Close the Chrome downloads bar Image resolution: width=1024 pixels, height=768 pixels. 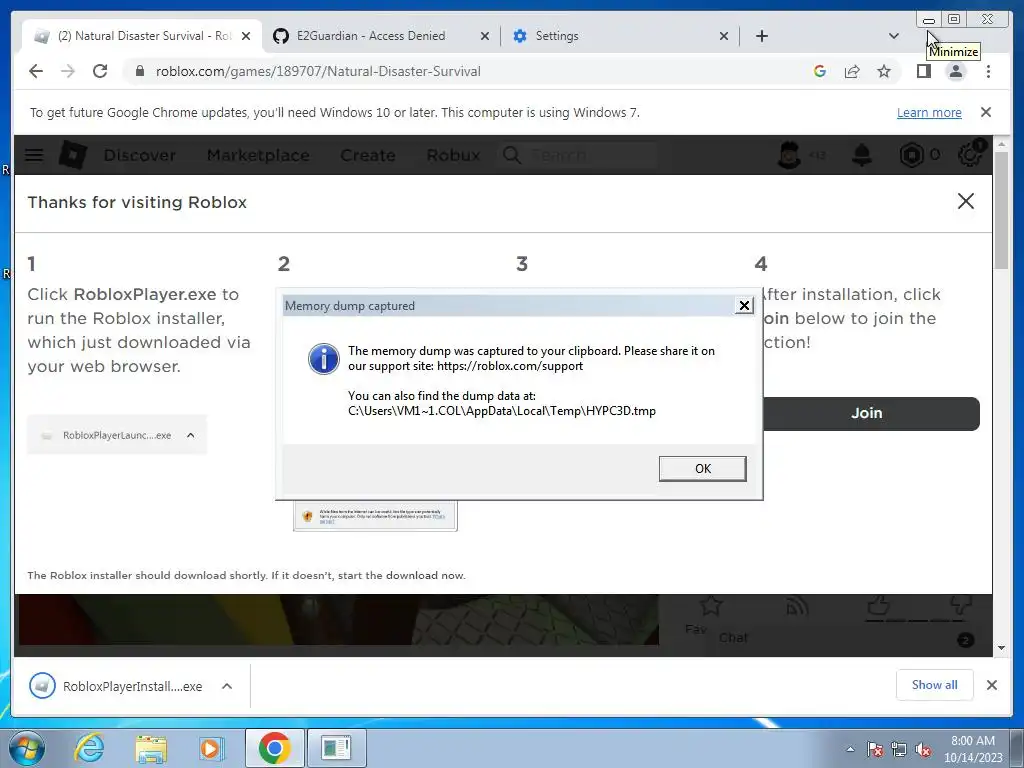tap(991, 684)
